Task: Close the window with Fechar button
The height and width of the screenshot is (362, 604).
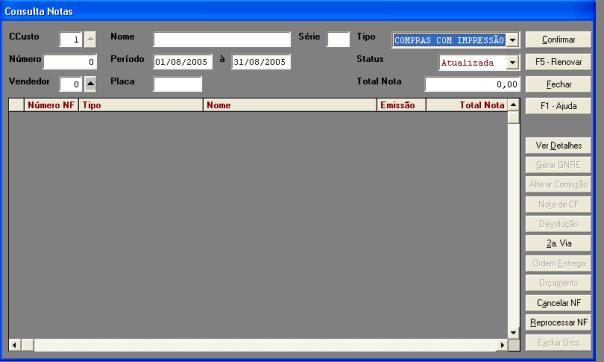Action: coord(558,84)
